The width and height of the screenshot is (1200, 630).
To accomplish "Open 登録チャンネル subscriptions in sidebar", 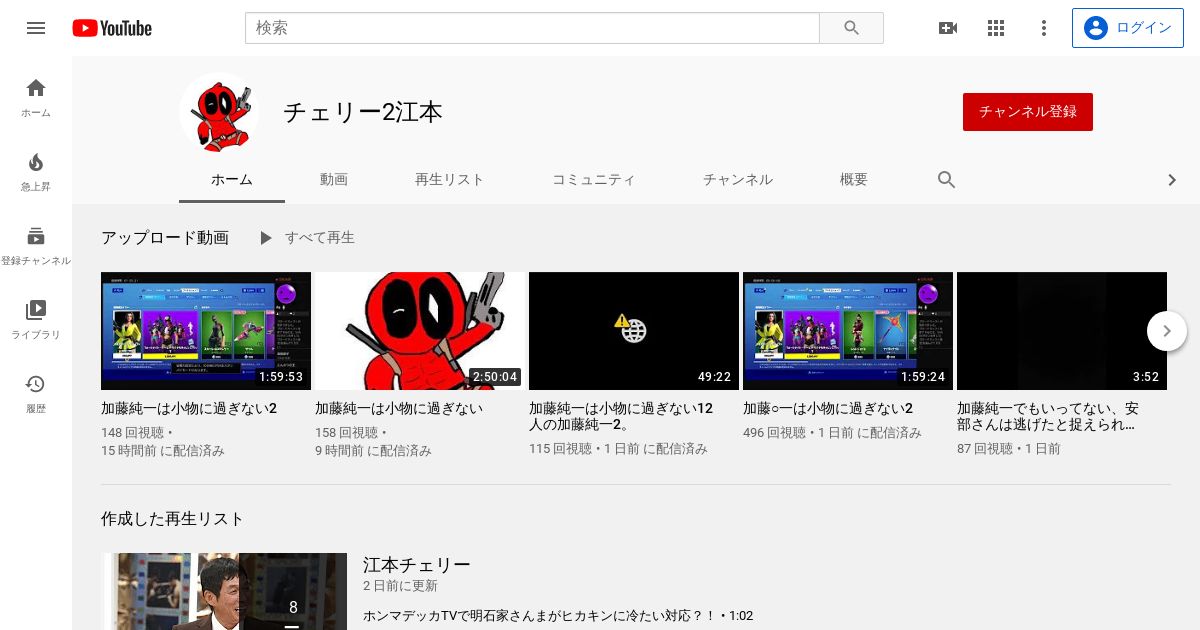I will 36,246.
